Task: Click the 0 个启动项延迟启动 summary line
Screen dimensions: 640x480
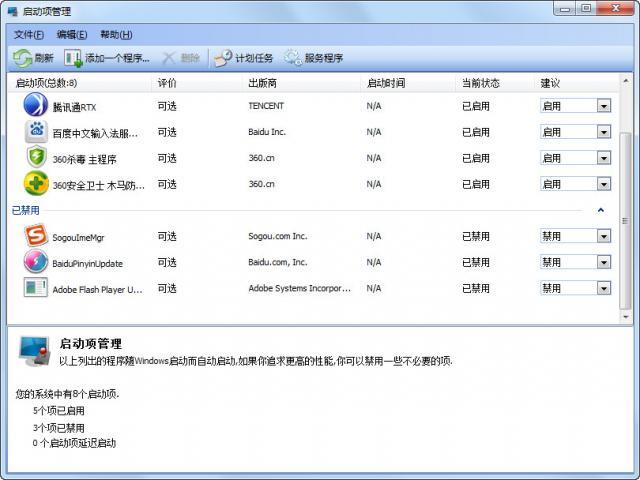Action: coord(74,443)
